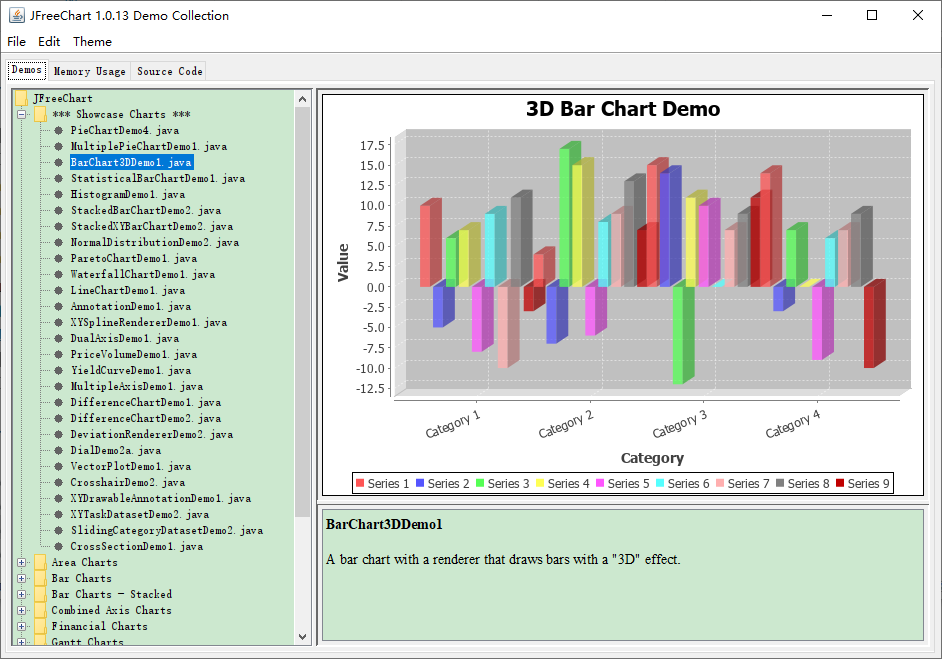Open DeviationRendererDemo2.java demo
Viewport: 942px width, 659px height.
[x=151, y=434]
